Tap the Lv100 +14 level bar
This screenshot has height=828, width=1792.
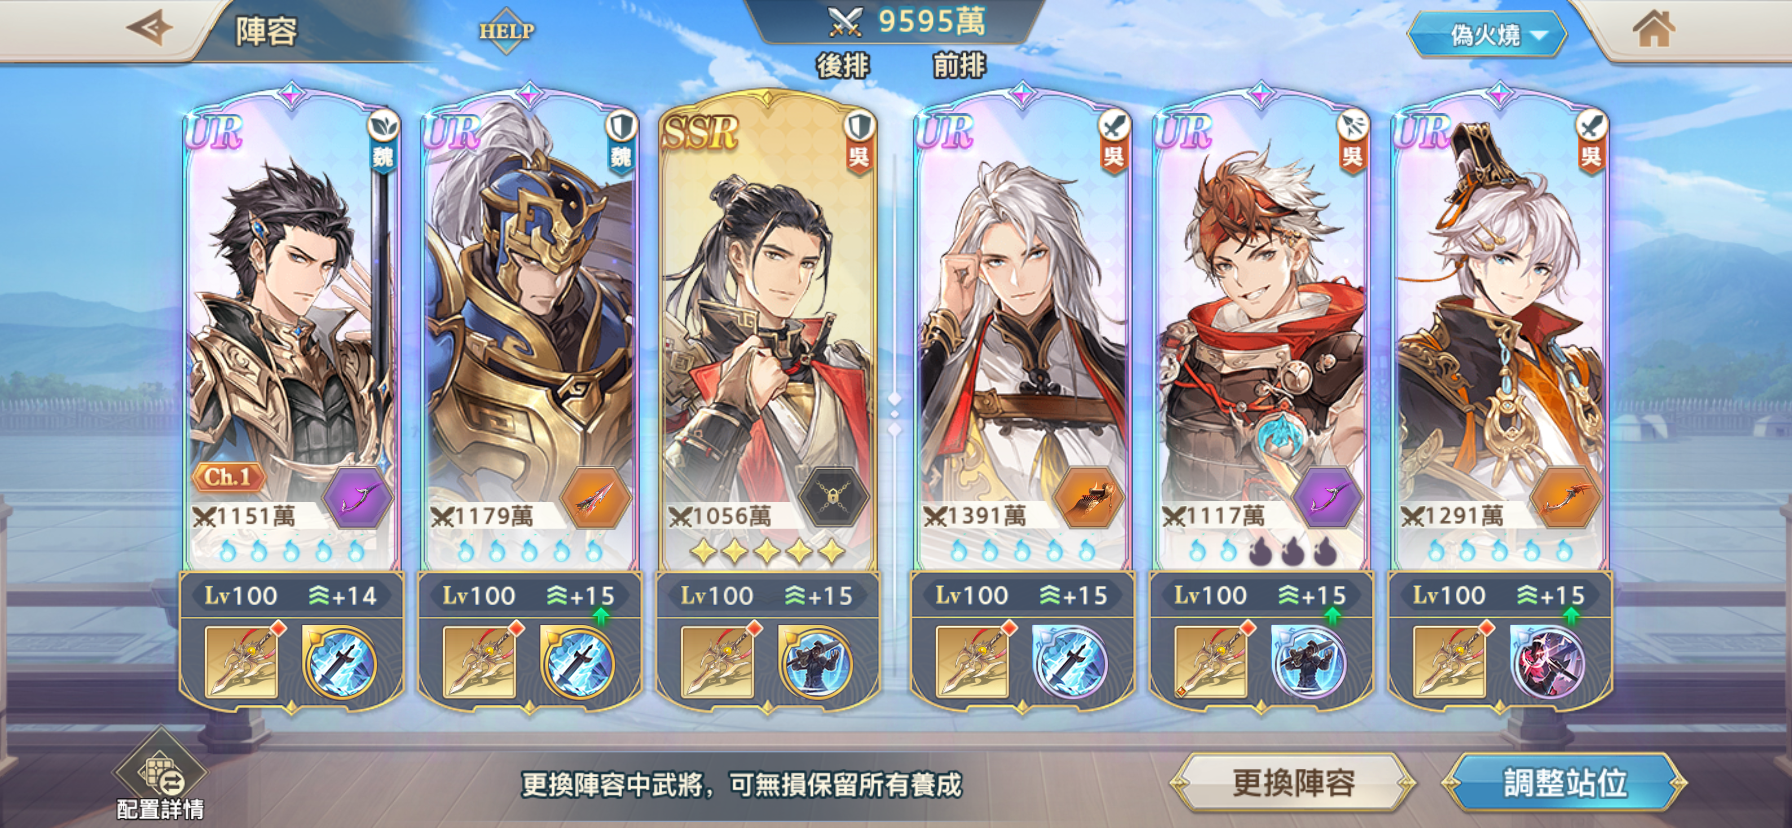pos(291,596)
